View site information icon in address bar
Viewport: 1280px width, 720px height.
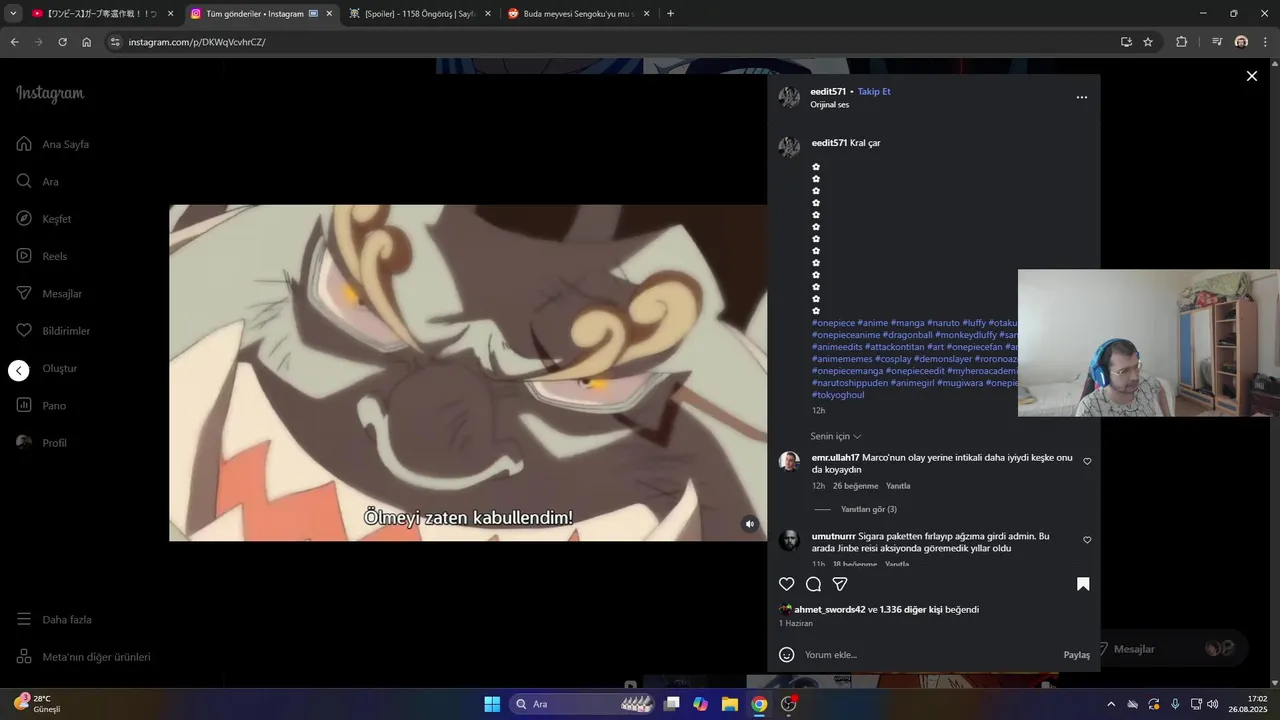point(115,42)
